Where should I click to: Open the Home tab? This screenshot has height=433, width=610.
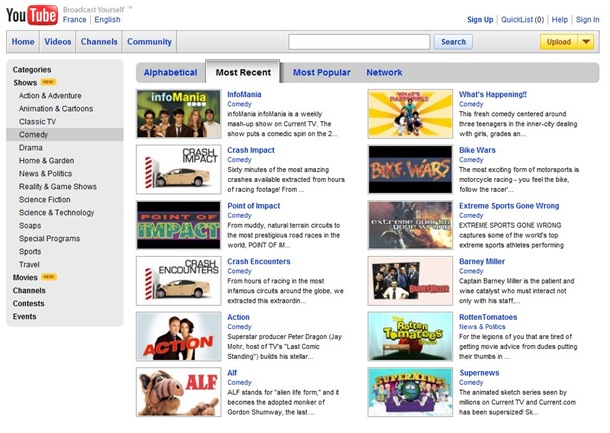pyautogui.click(x=23, y=42)
